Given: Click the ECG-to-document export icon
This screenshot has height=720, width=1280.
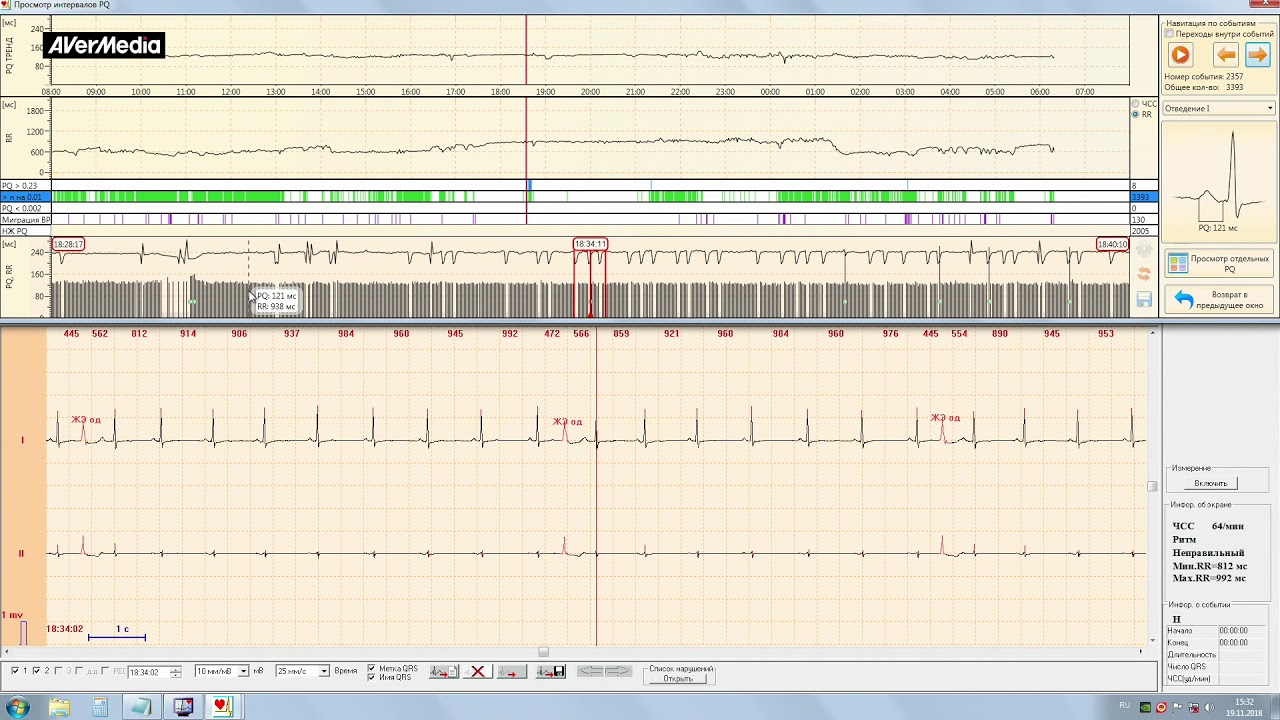Looking at the screenshot, I should [444, 672].
